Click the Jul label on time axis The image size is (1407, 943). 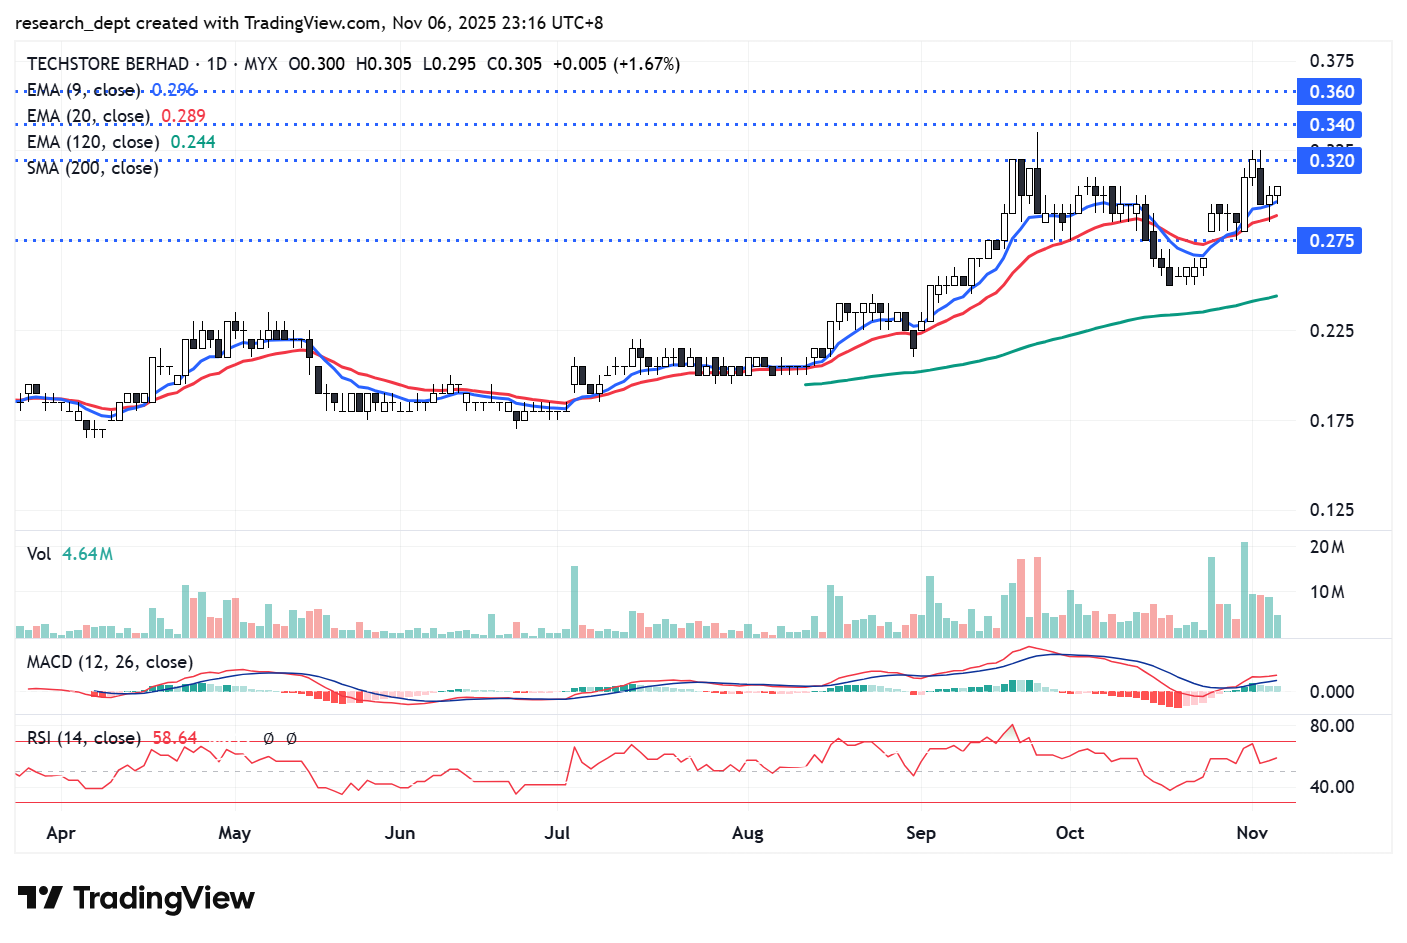(557, 833)
